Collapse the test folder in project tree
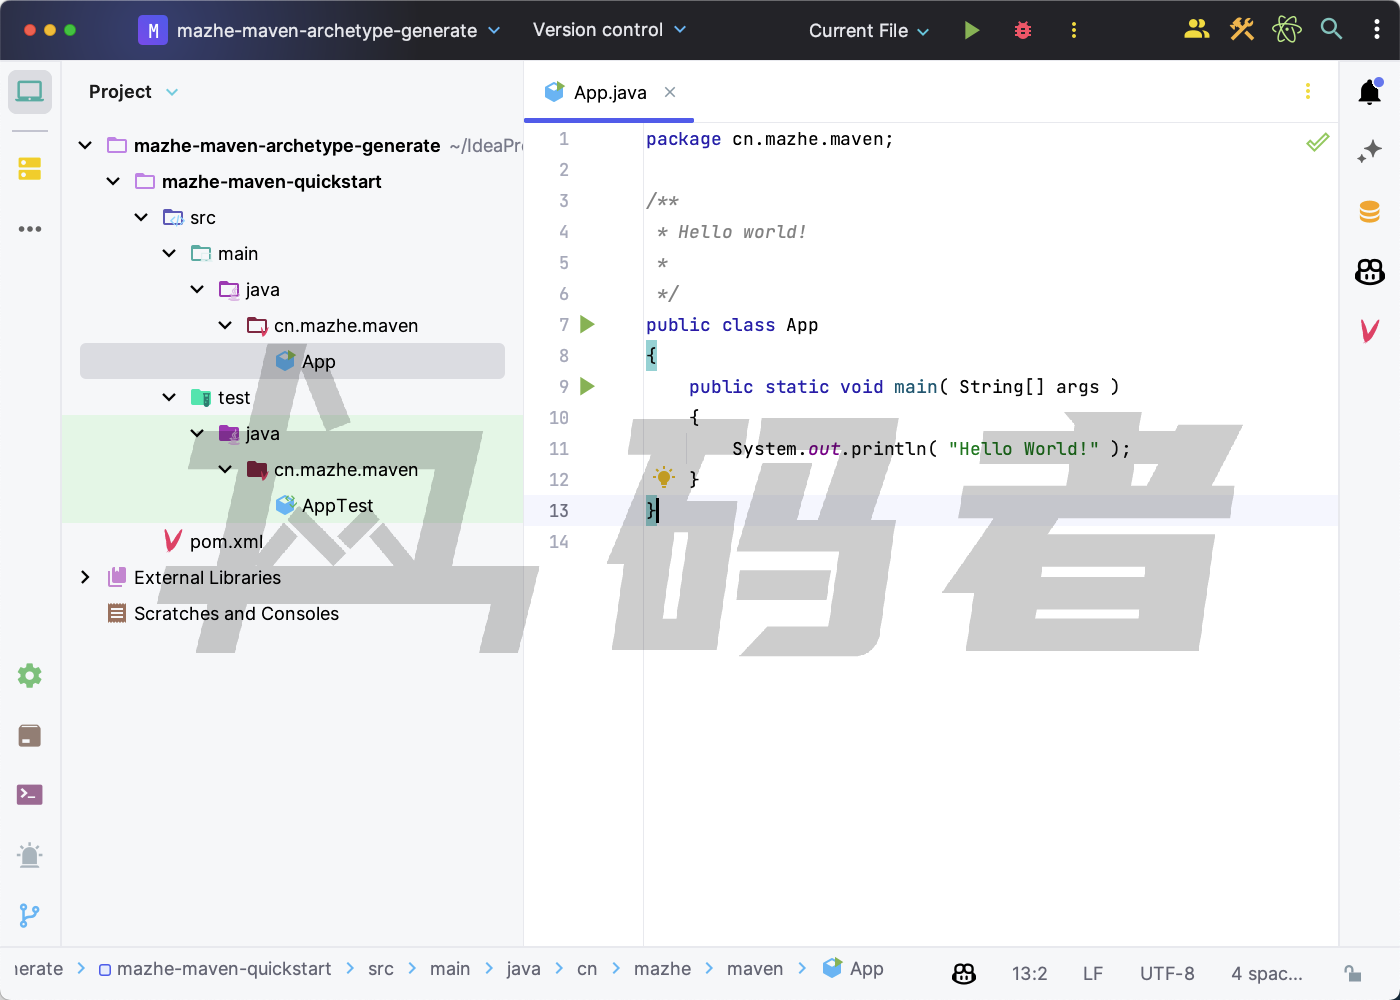 coord(169,397)
